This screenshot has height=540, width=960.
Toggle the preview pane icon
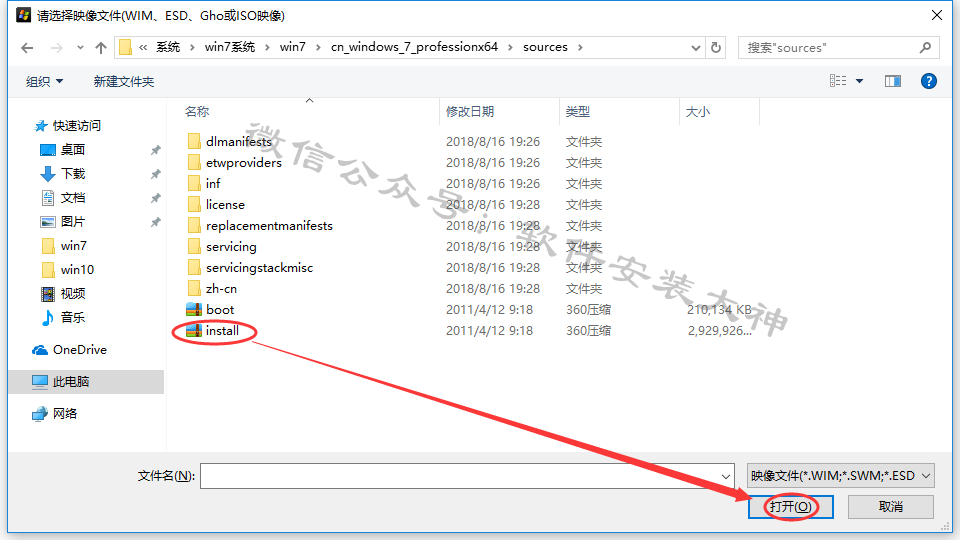point(893,81)
